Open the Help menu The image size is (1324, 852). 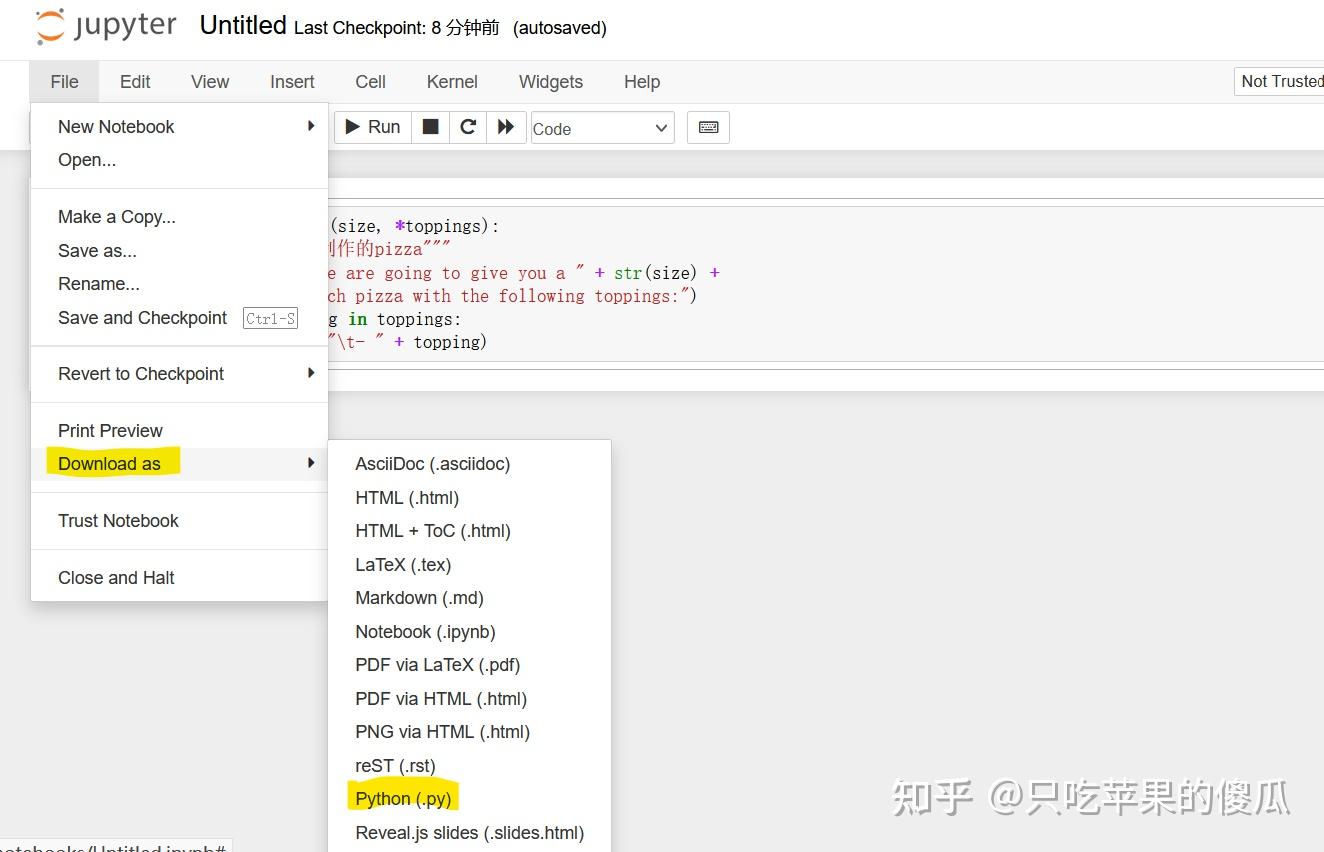point(641,82)
